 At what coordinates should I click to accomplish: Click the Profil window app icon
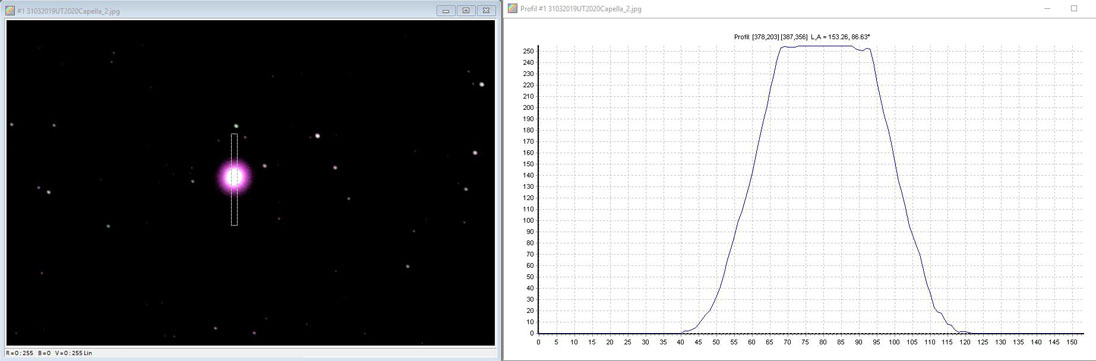[x=512, y=8]
